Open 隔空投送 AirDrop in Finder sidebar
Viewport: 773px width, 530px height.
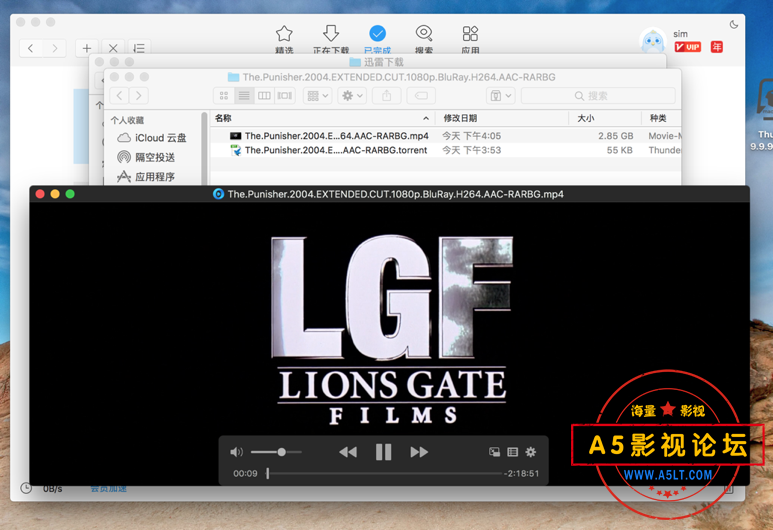(146, 157)
